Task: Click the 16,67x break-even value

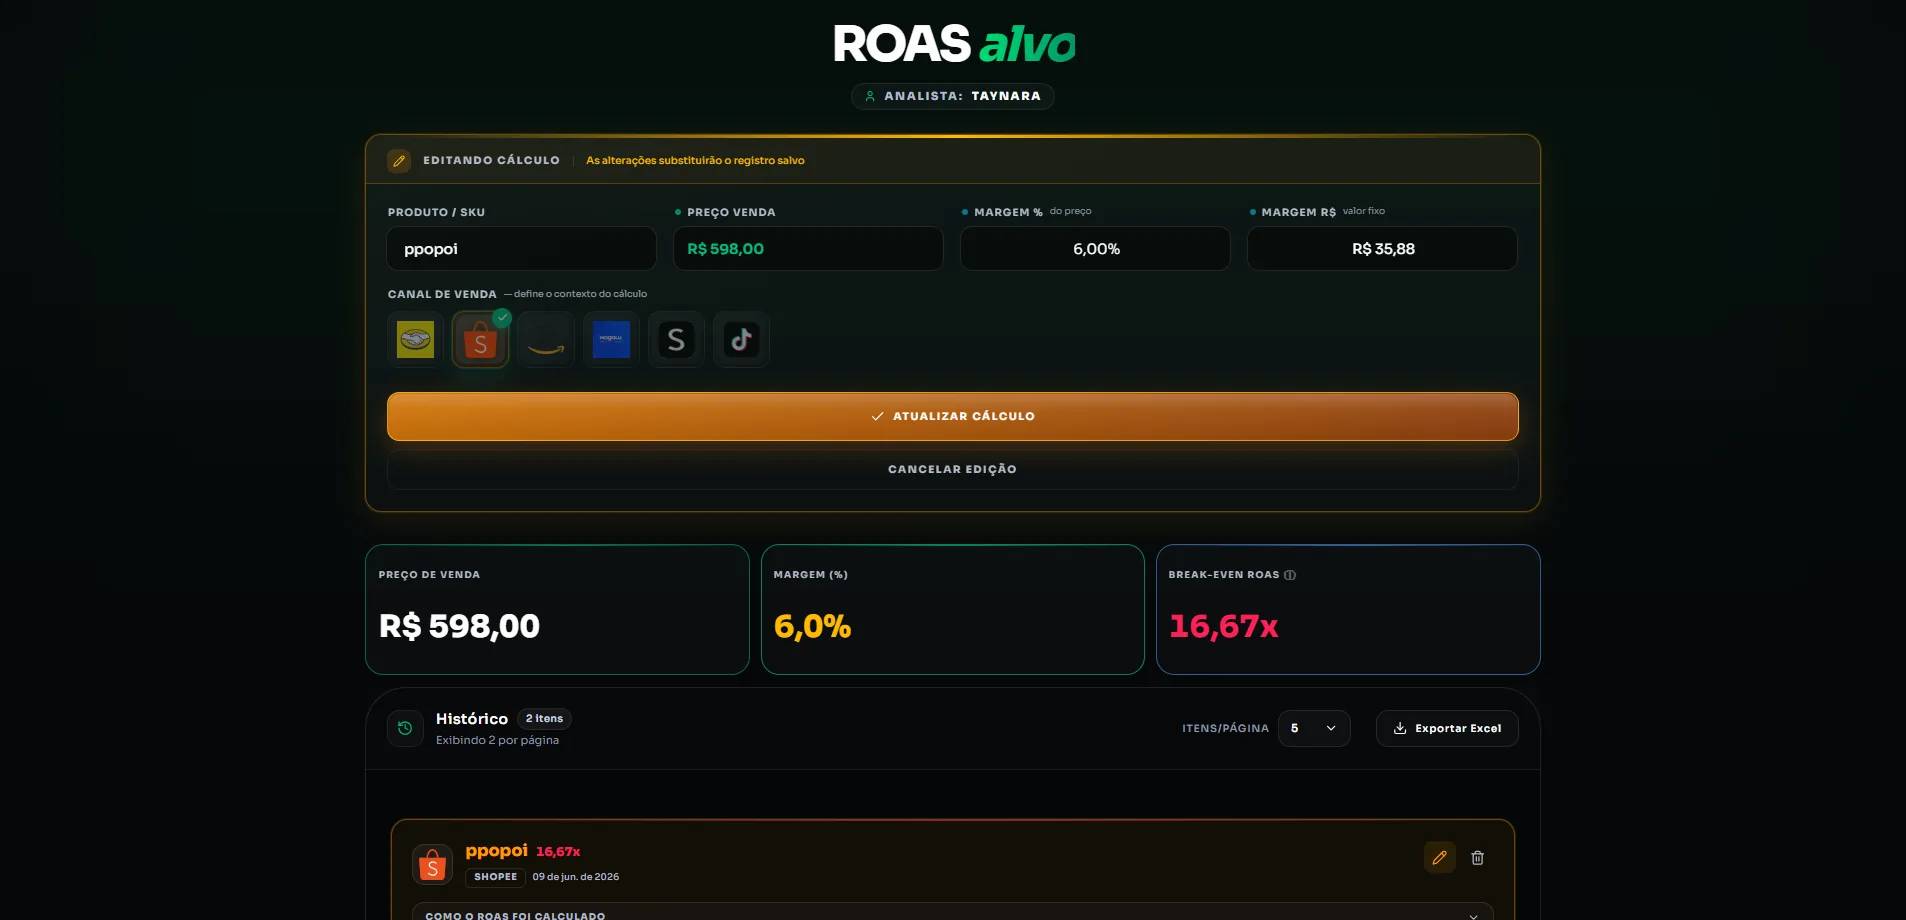Action: 1224,626
